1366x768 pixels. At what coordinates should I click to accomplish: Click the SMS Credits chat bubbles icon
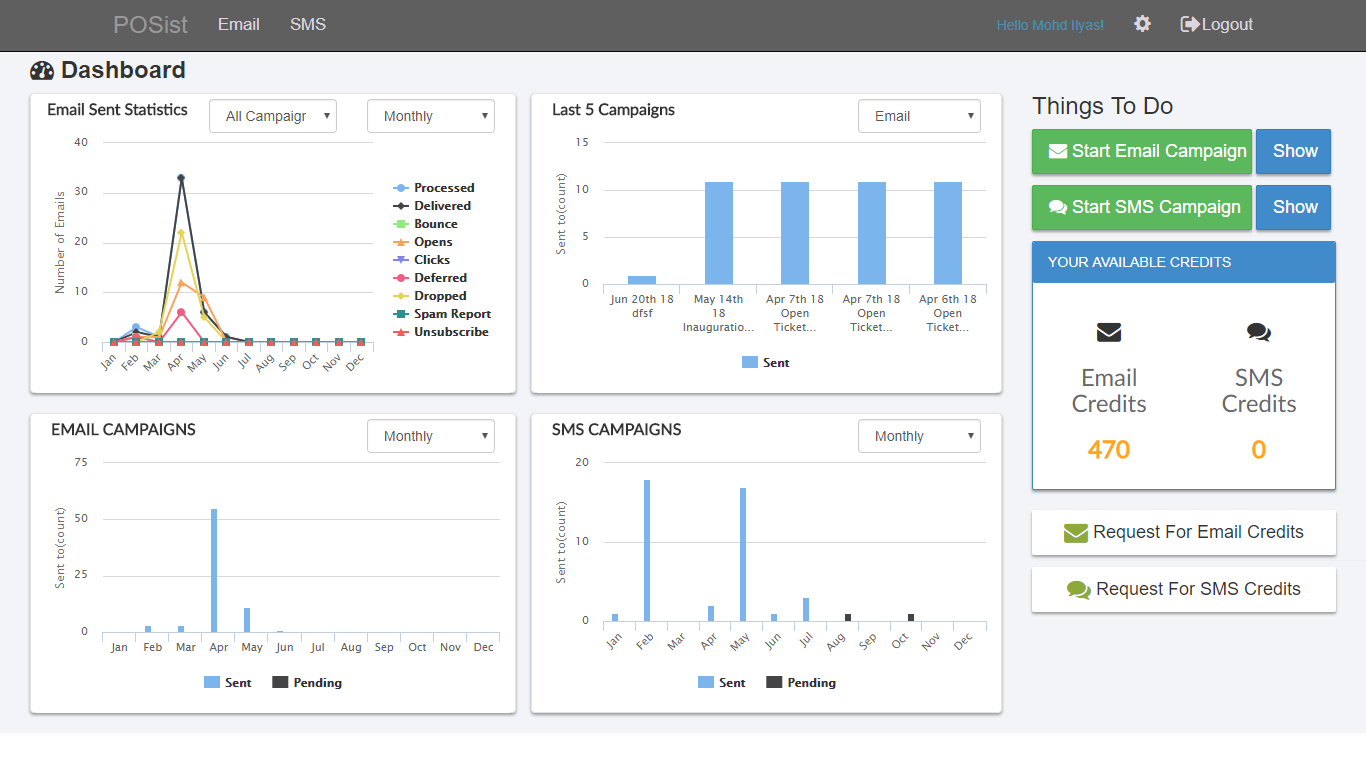(1258, 333)
